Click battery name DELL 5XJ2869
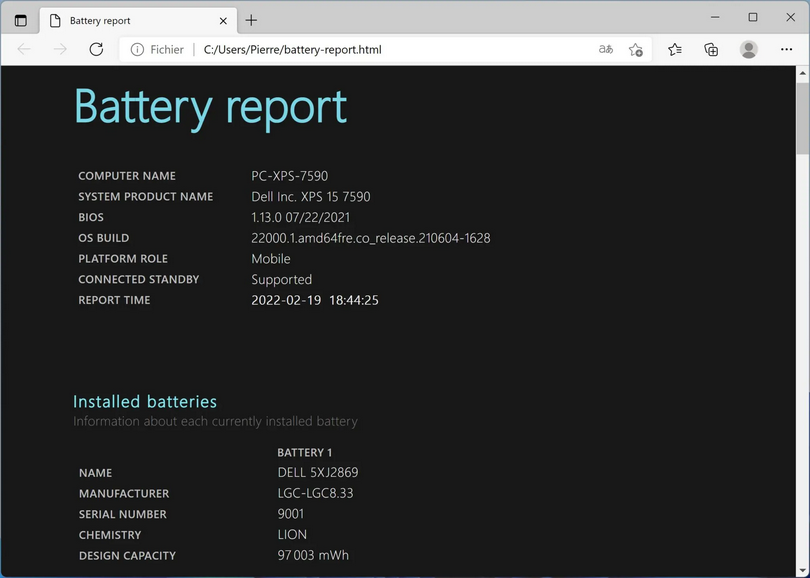Screen dimensions: 810x578 click(x=318, y=473)
